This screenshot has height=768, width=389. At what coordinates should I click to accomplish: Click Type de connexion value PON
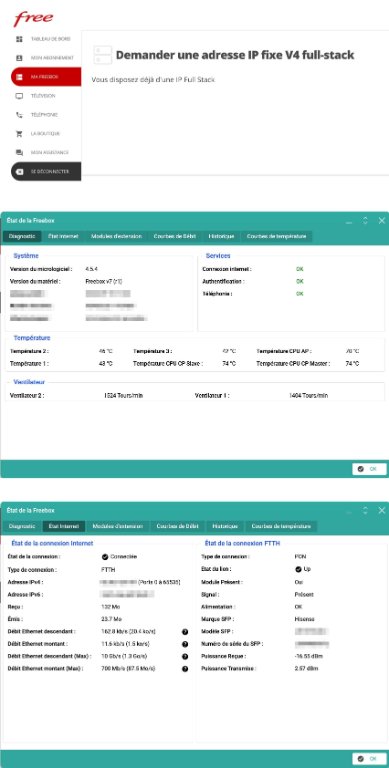[x=300, y=557]
